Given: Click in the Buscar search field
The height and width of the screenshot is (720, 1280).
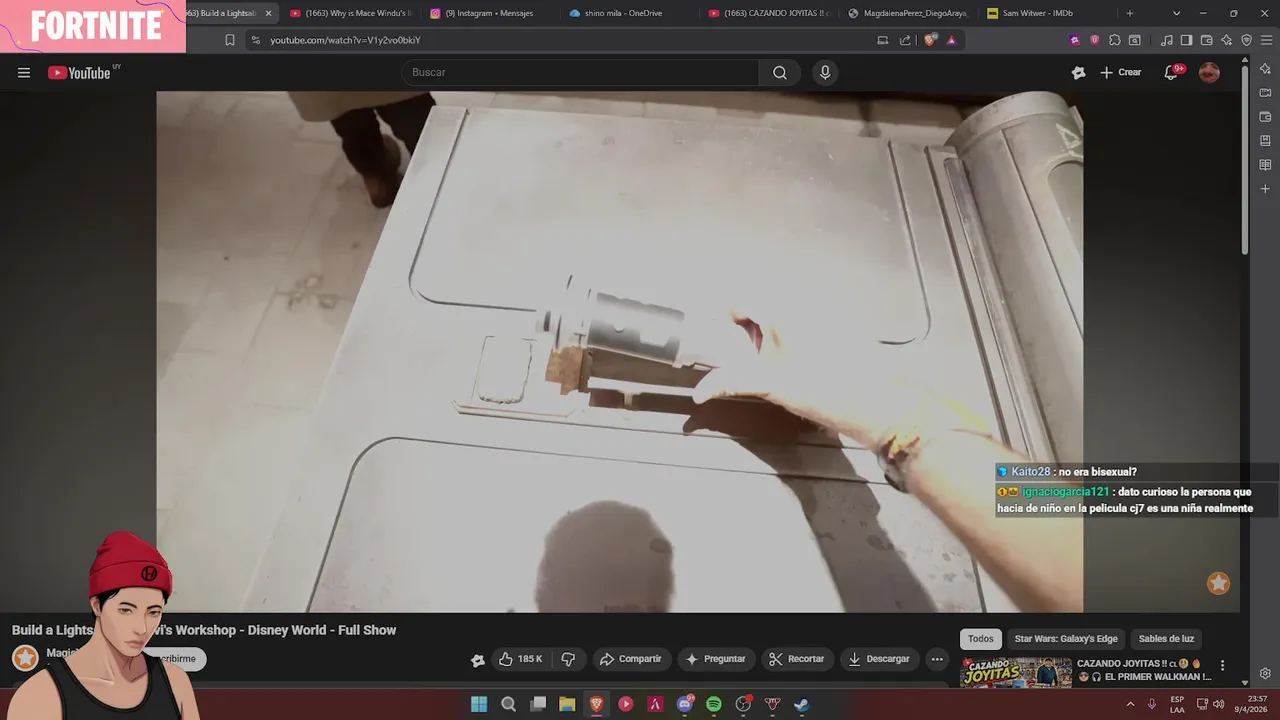Looking at the screenshot, I should click(580, 72).
